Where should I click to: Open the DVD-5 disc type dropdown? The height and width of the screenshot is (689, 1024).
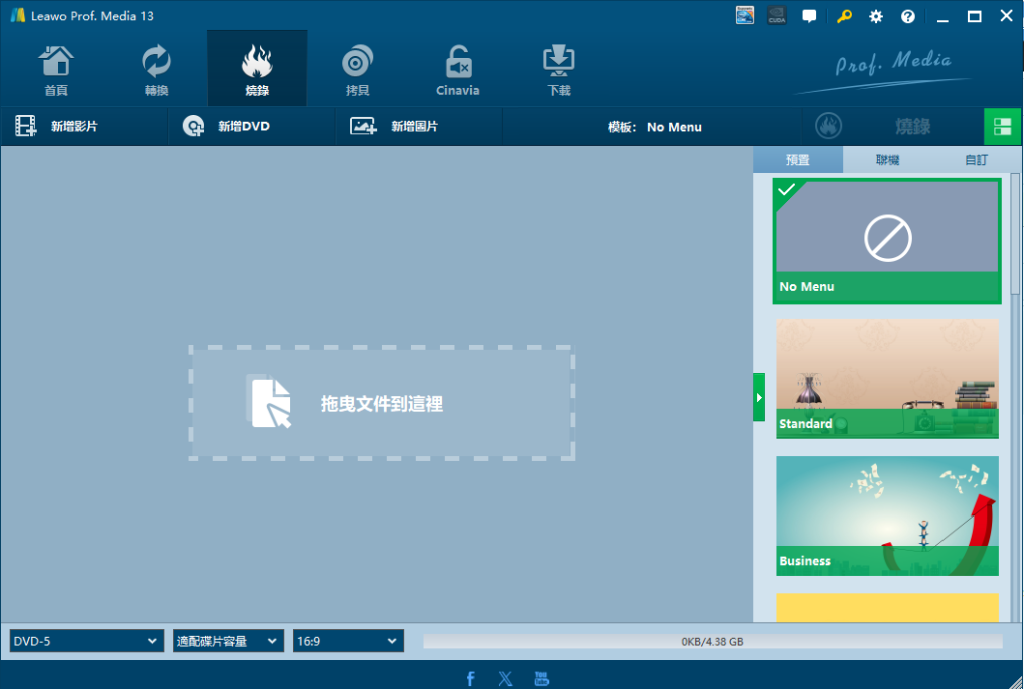point(86,641)
